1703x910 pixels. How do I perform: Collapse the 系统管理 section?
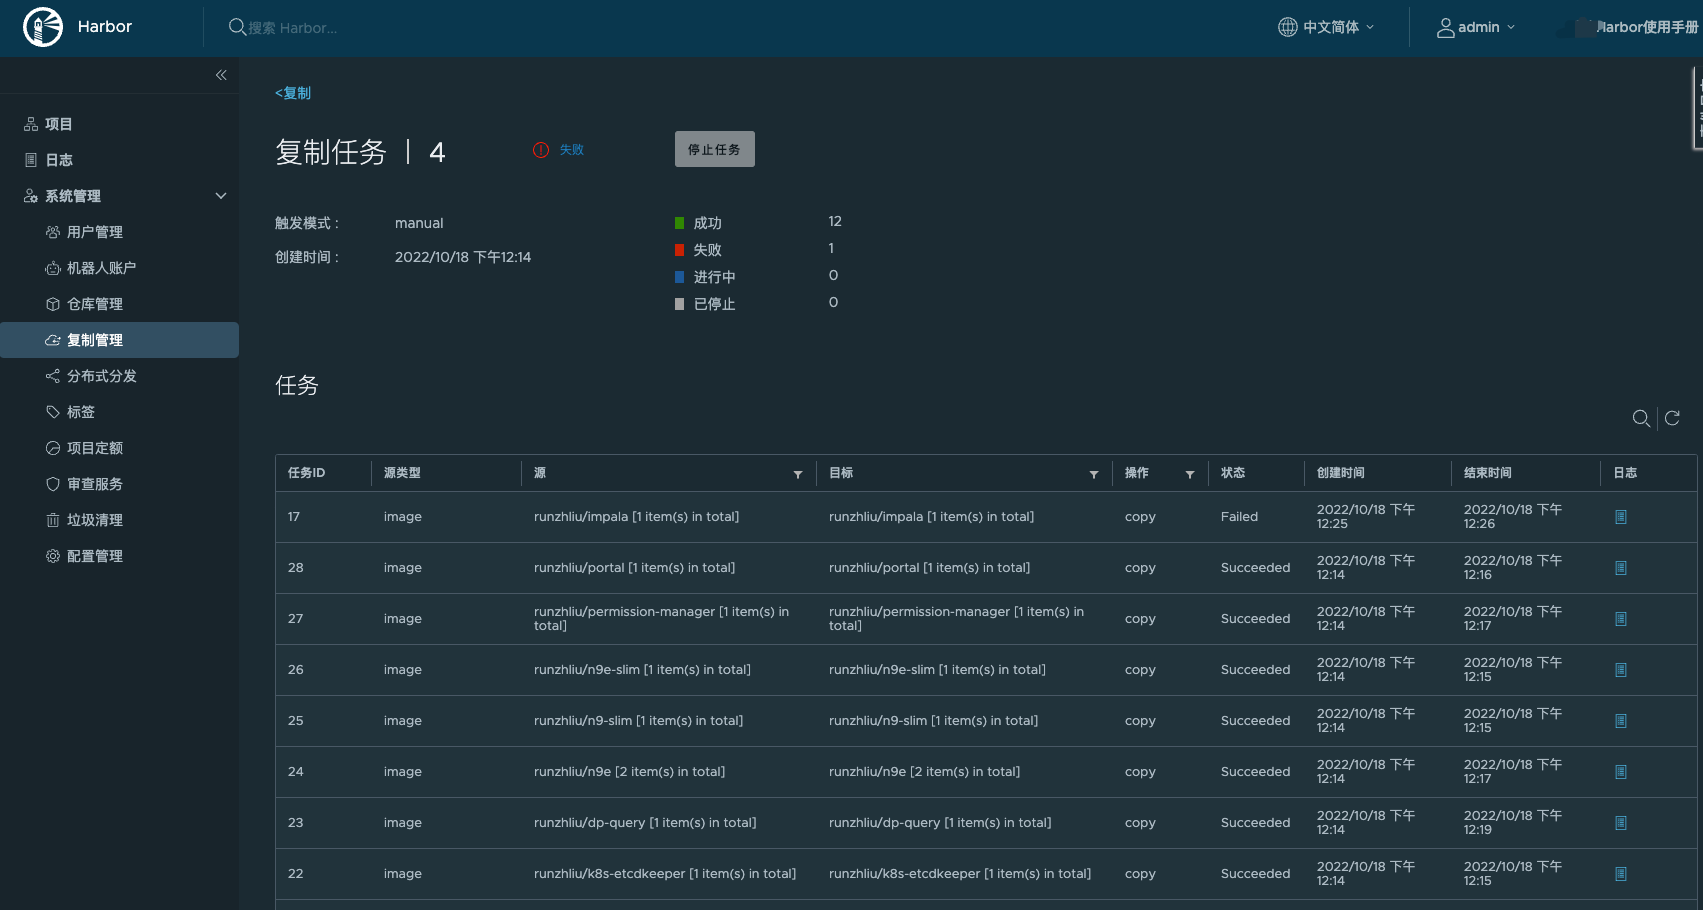pos(221,196)
